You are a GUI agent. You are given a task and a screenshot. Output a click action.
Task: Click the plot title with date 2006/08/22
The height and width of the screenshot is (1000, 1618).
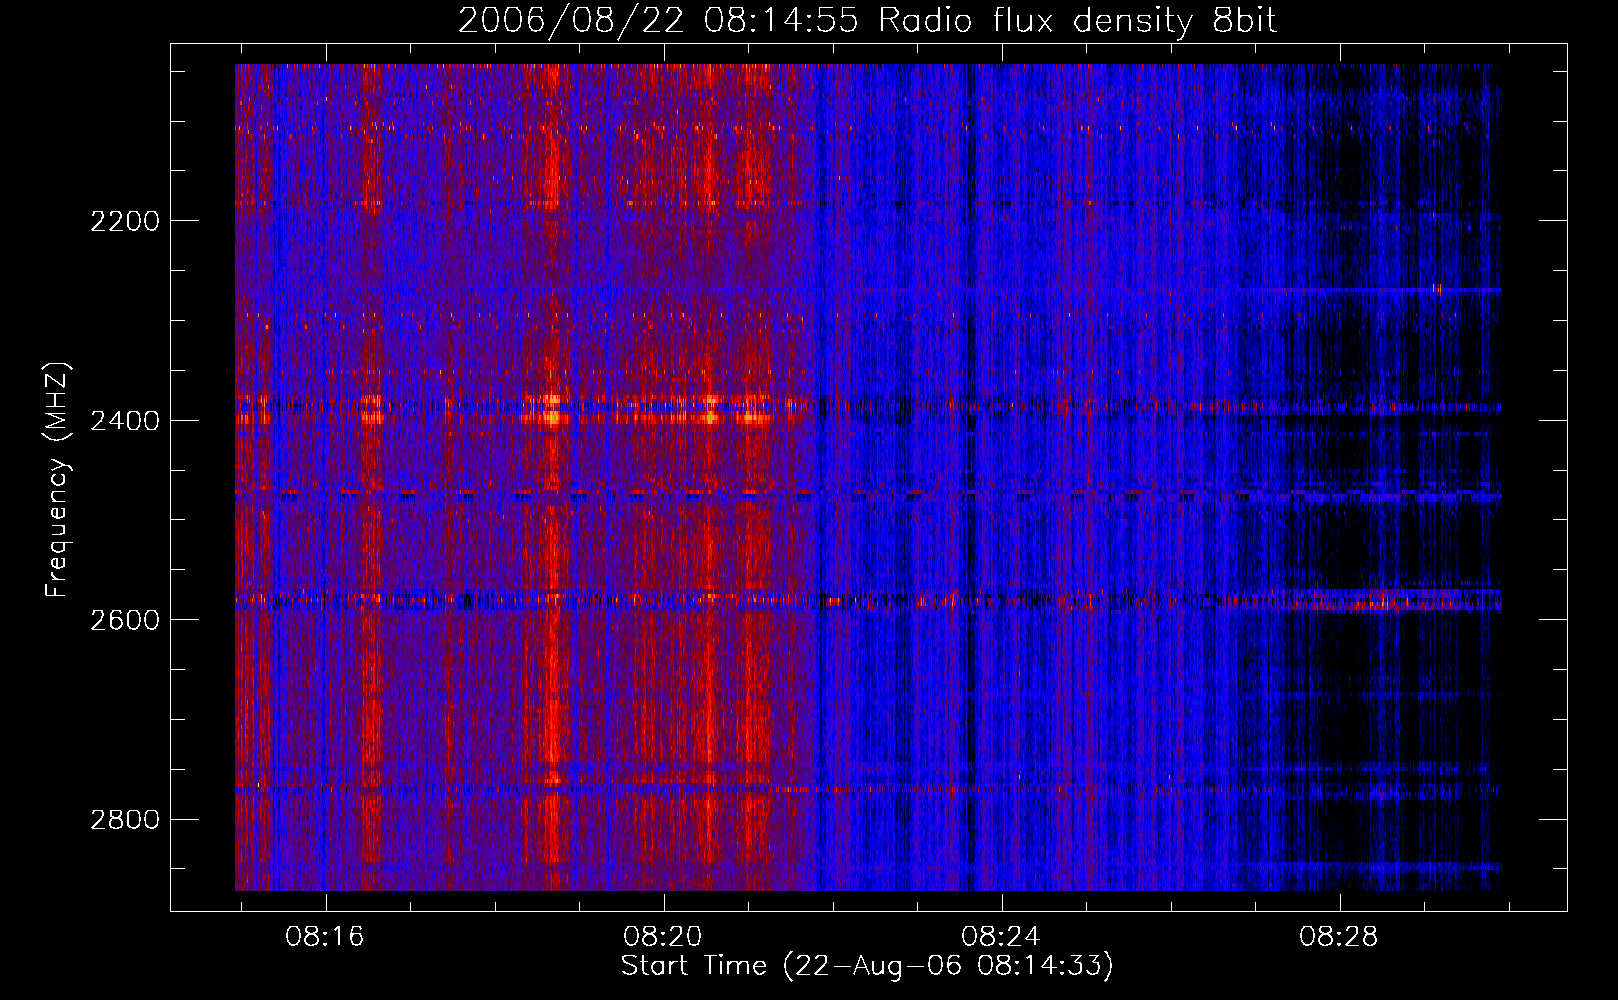click(867, 21)
